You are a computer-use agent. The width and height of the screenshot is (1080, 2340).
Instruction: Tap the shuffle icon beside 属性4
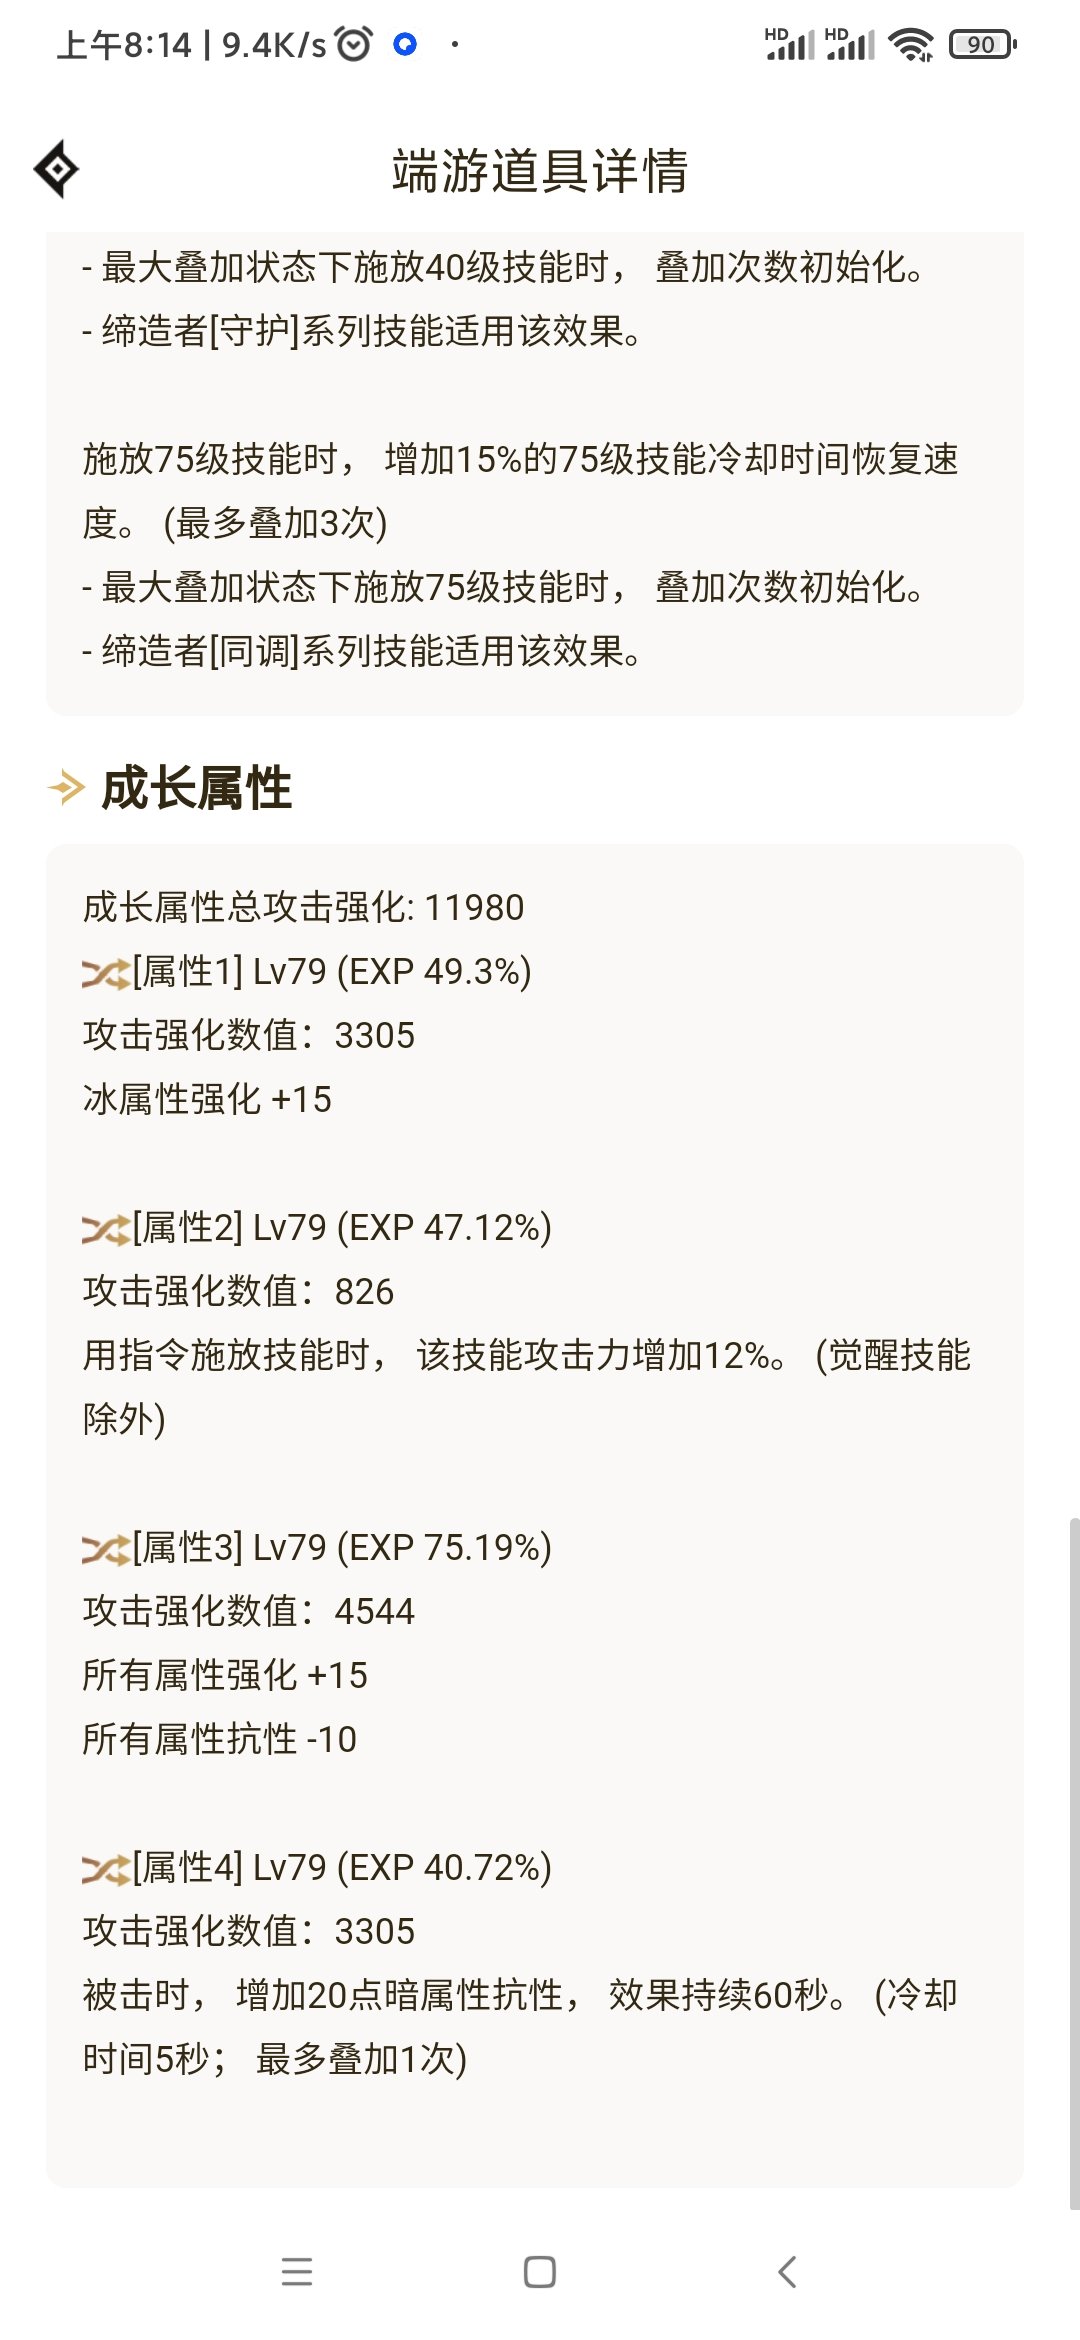coord(106,1868)
